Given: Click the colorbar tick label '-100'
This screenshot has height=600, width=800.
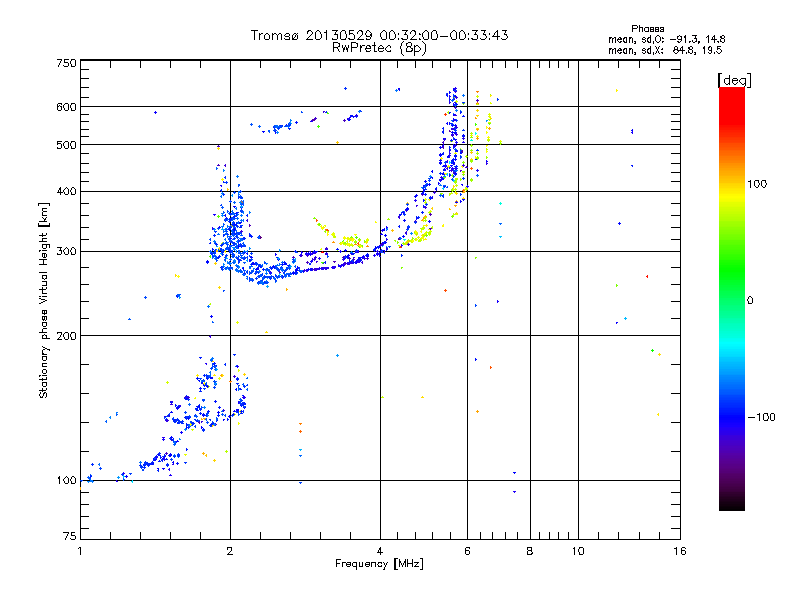Looking at the screenshot, I should click(x=762, y=417).
